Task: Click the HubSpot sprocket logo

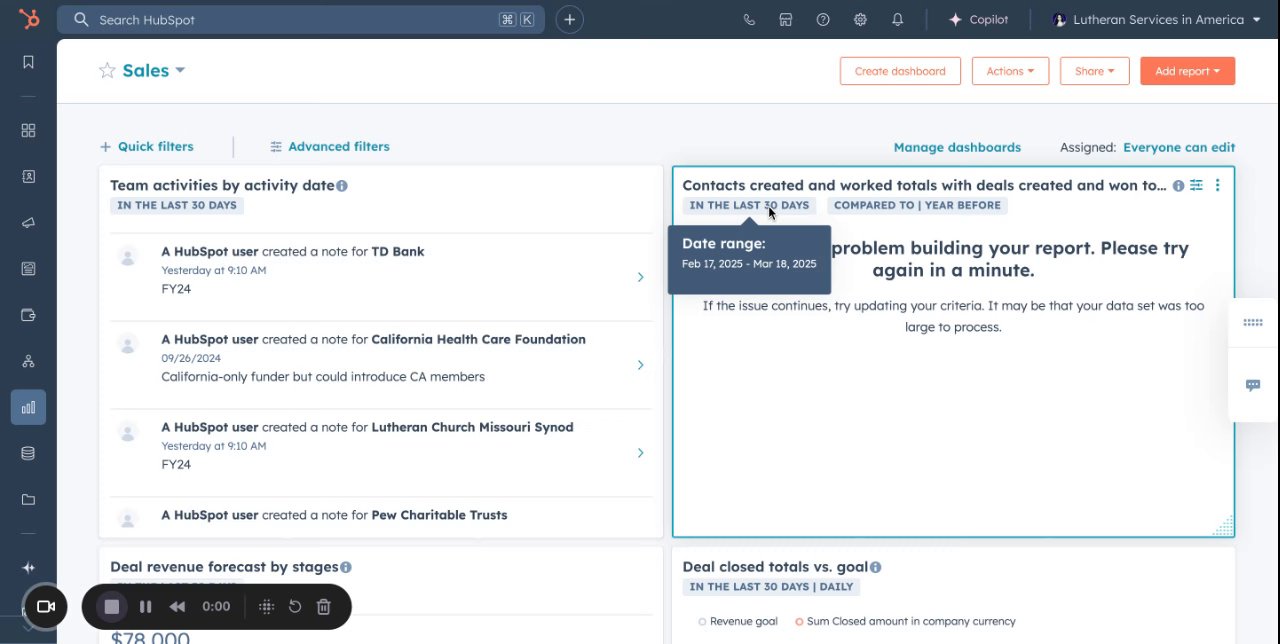Action: tap(28, 19)
